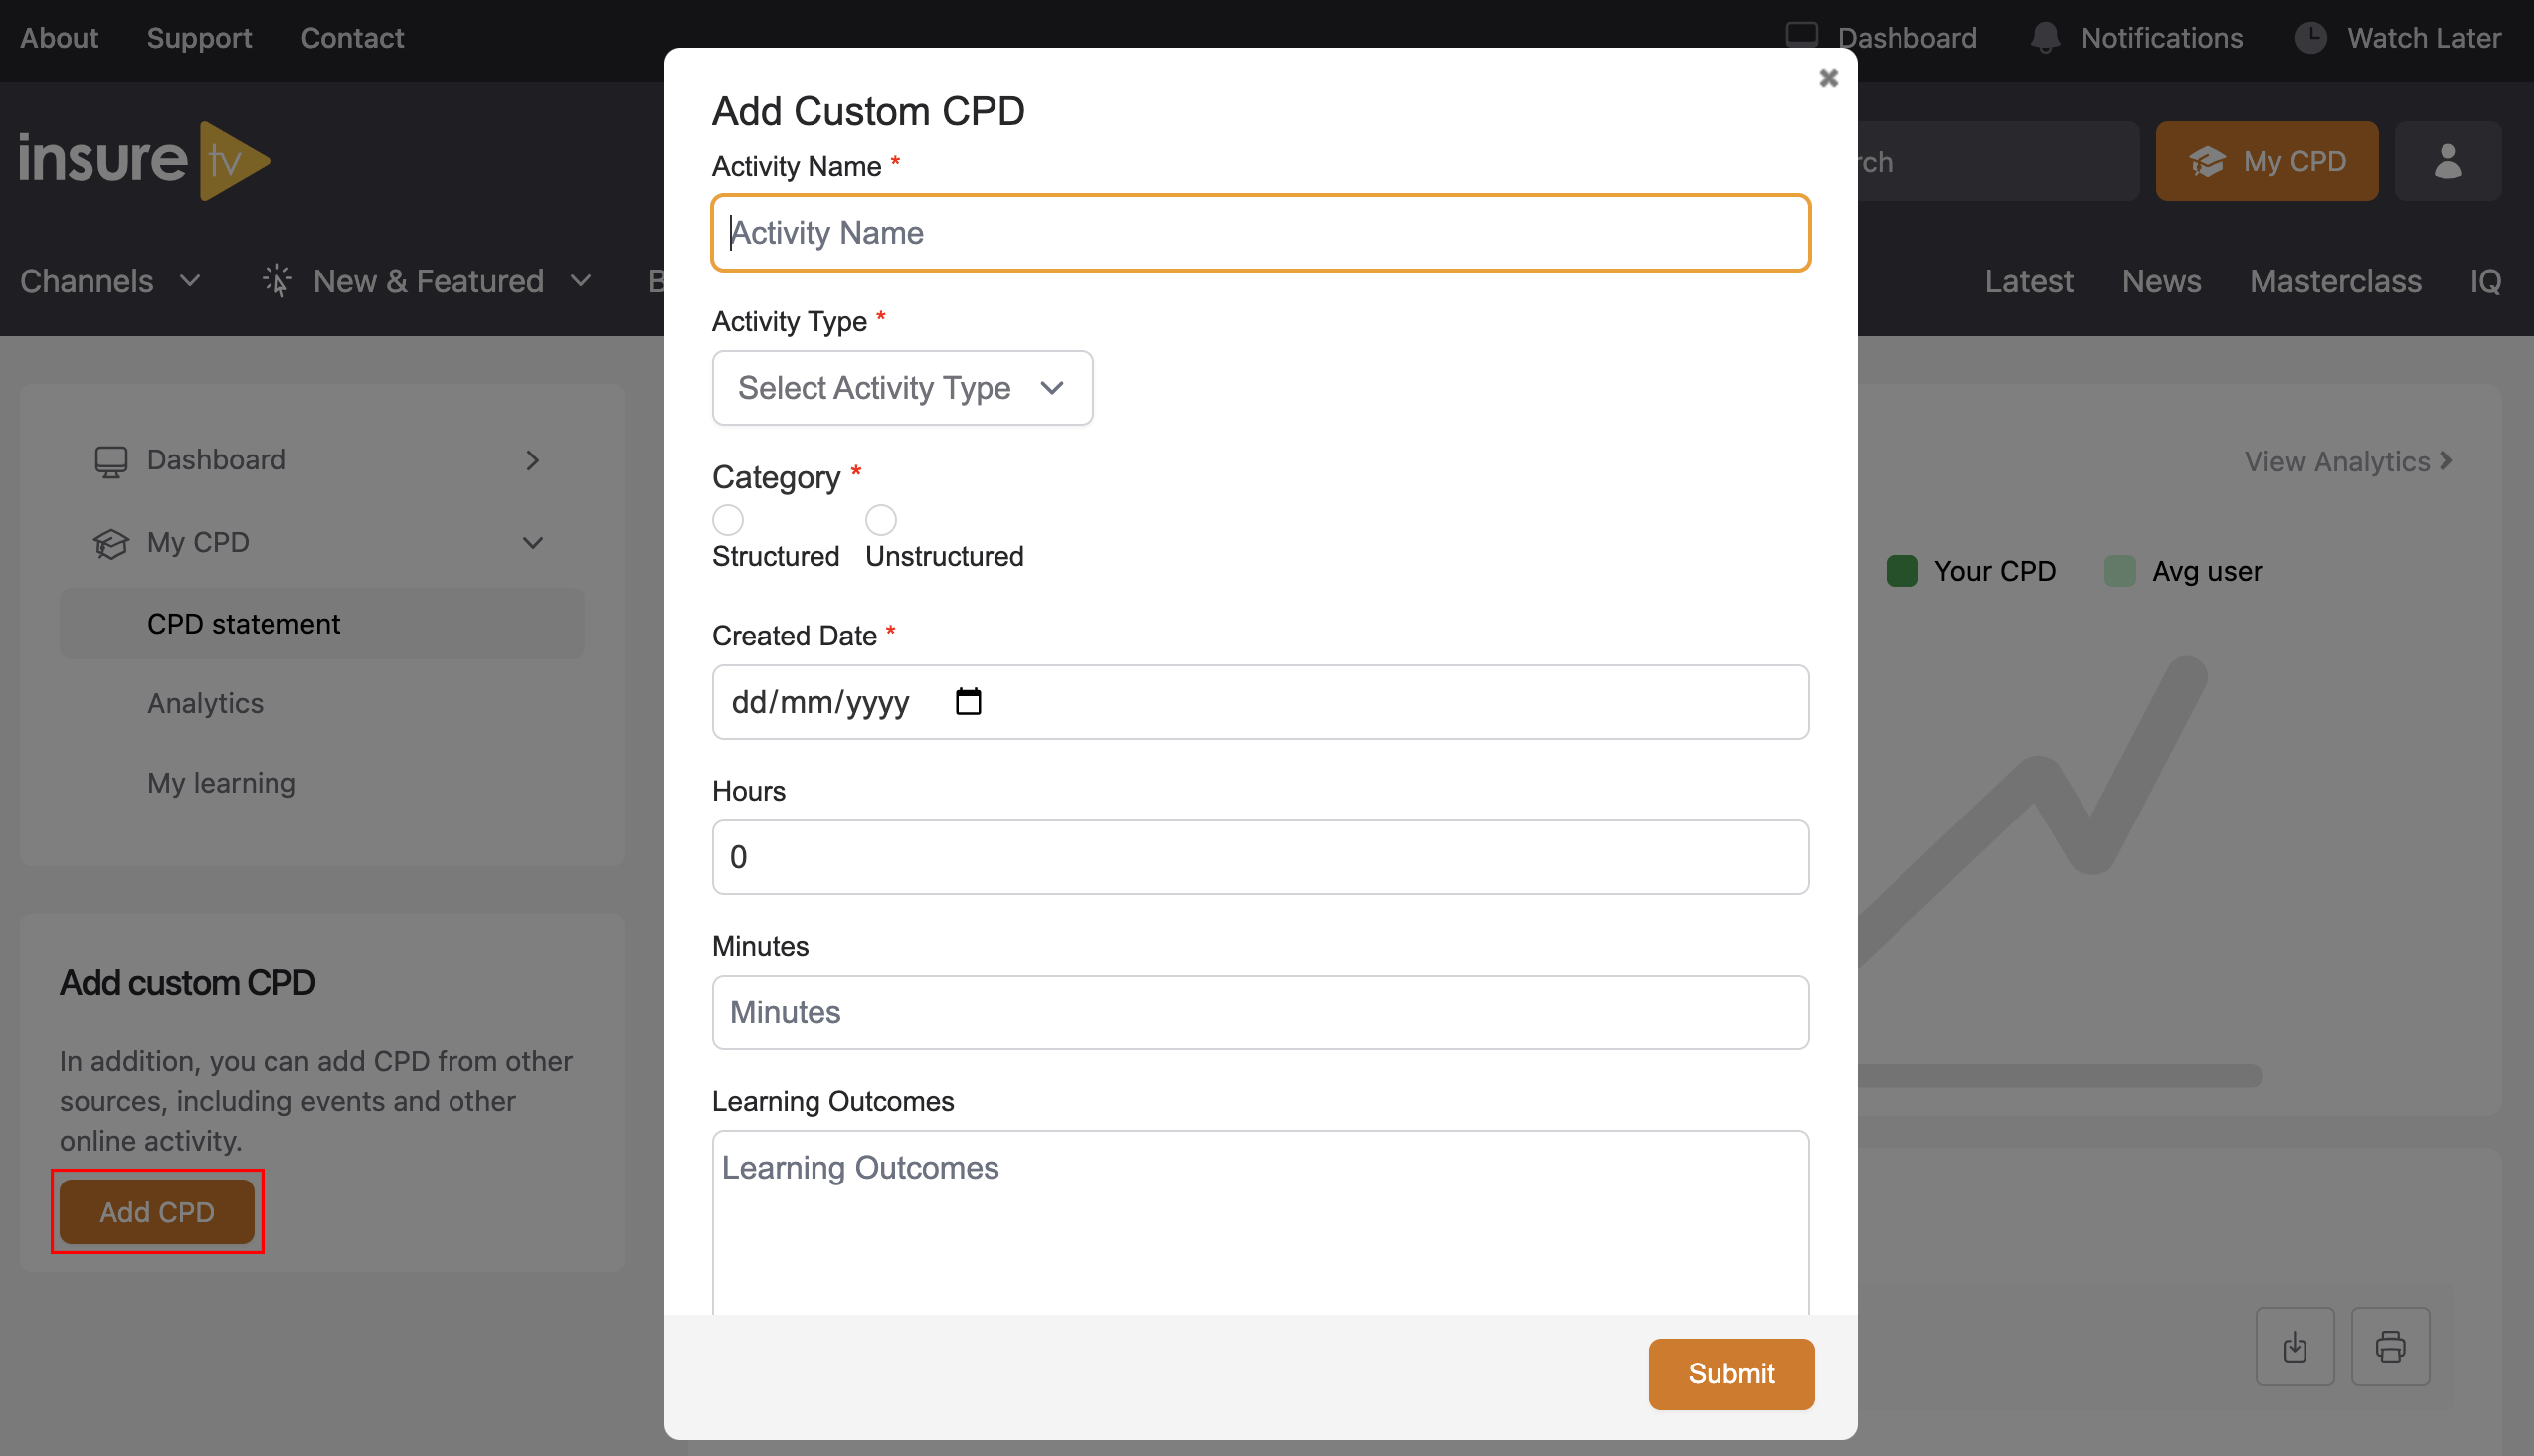
Task: Collapse the My CPD sidebar section
Action: [534, 542]
